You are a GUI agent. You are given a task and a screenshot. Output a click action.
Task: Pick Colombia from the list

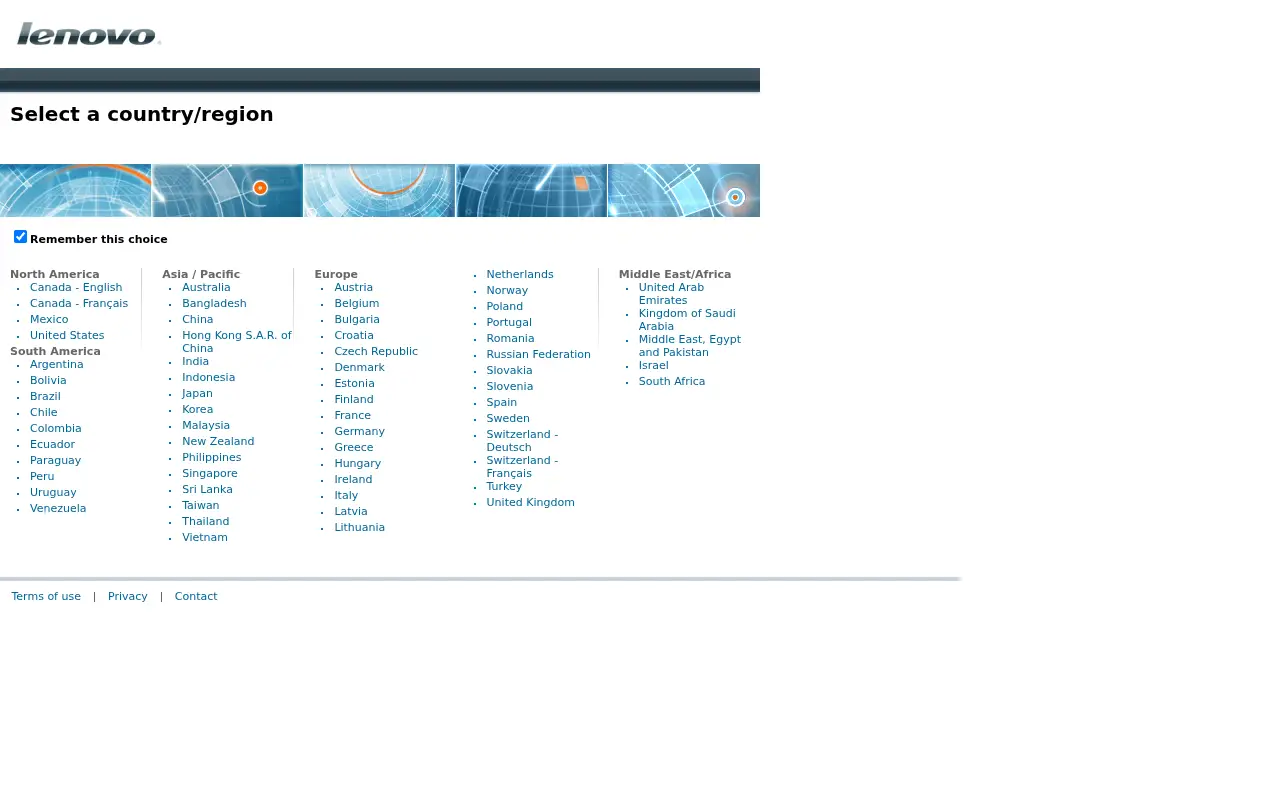(56, 429)
